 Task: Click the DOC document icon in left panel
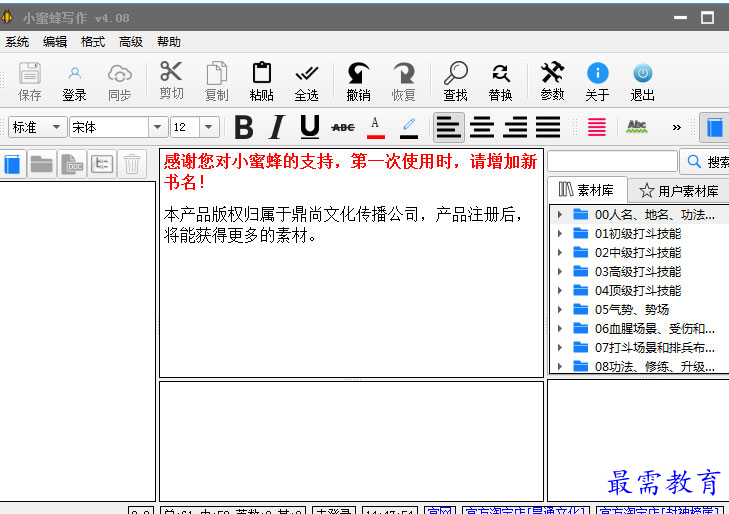coord(72,164)
